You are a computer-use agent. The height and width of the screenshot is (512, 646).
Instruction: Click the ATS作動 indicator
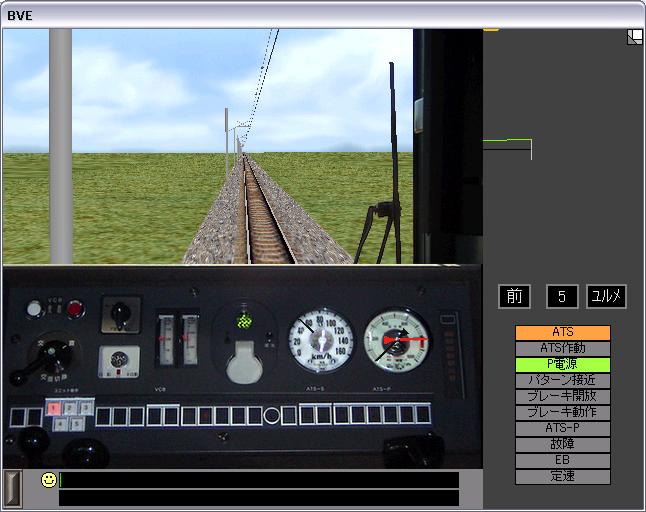pos(563,348)
